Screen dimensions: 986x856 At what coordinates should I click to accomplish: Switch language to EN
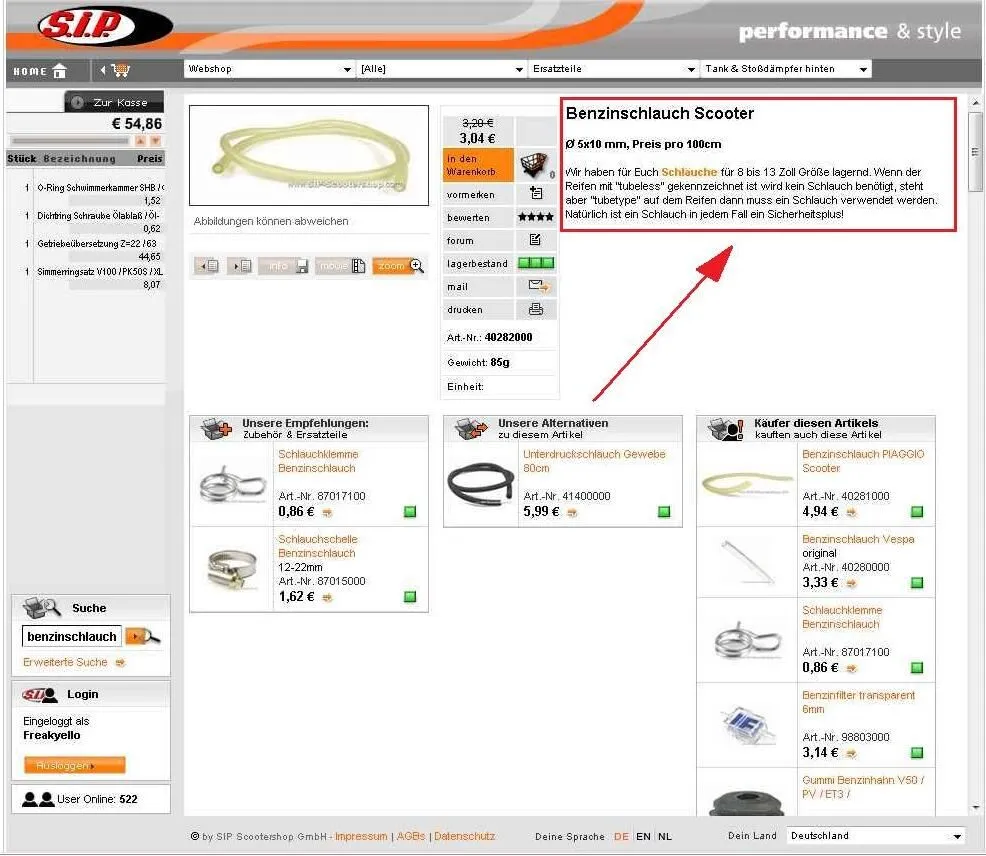pyautogui.click(x=643, y=837)
